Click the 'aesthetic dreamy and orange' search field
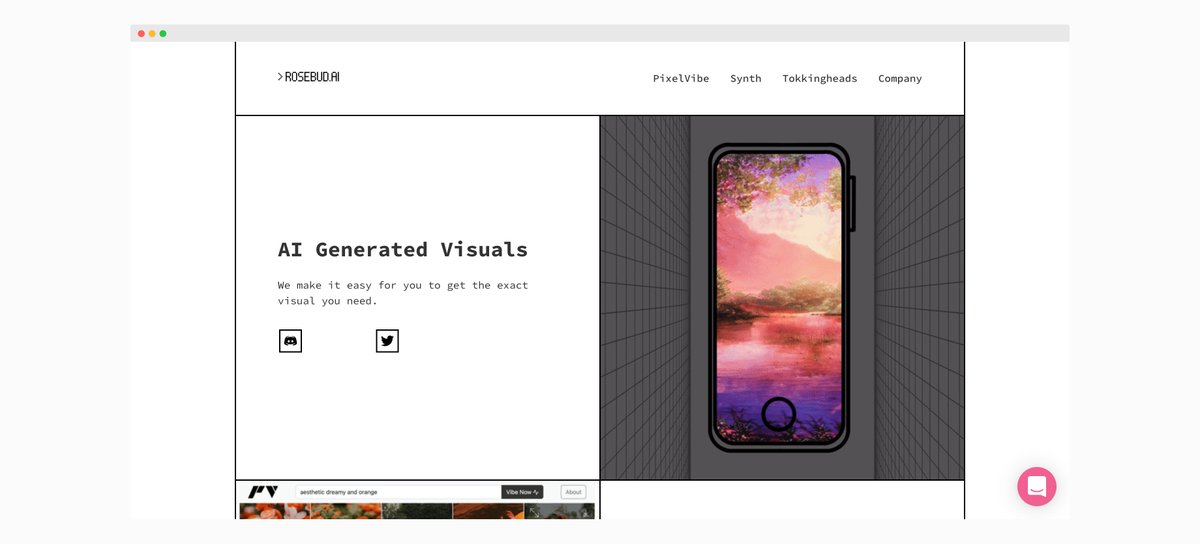1200x544 pixels. [x=398, y=492]
